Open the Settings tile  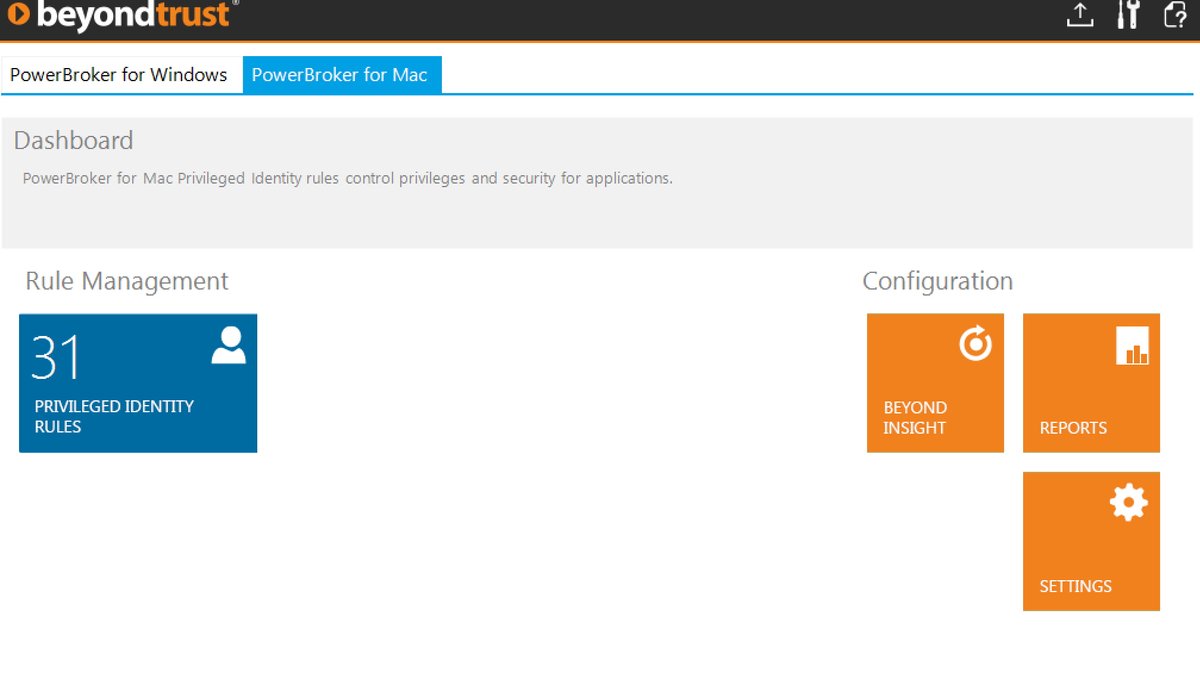coord(1090,540)
